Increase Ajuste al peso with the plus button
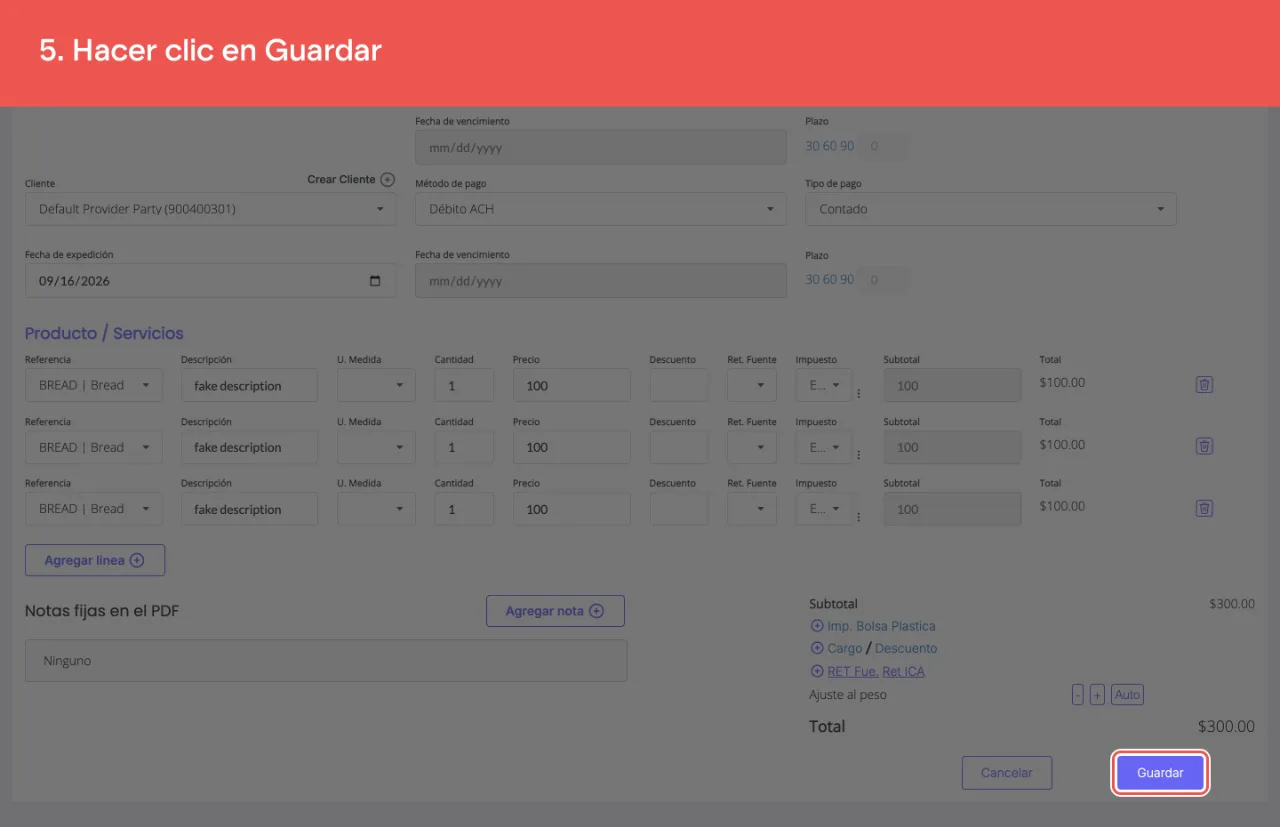The width and height of the screenshot is (1280, 827). click(1097, 695)
